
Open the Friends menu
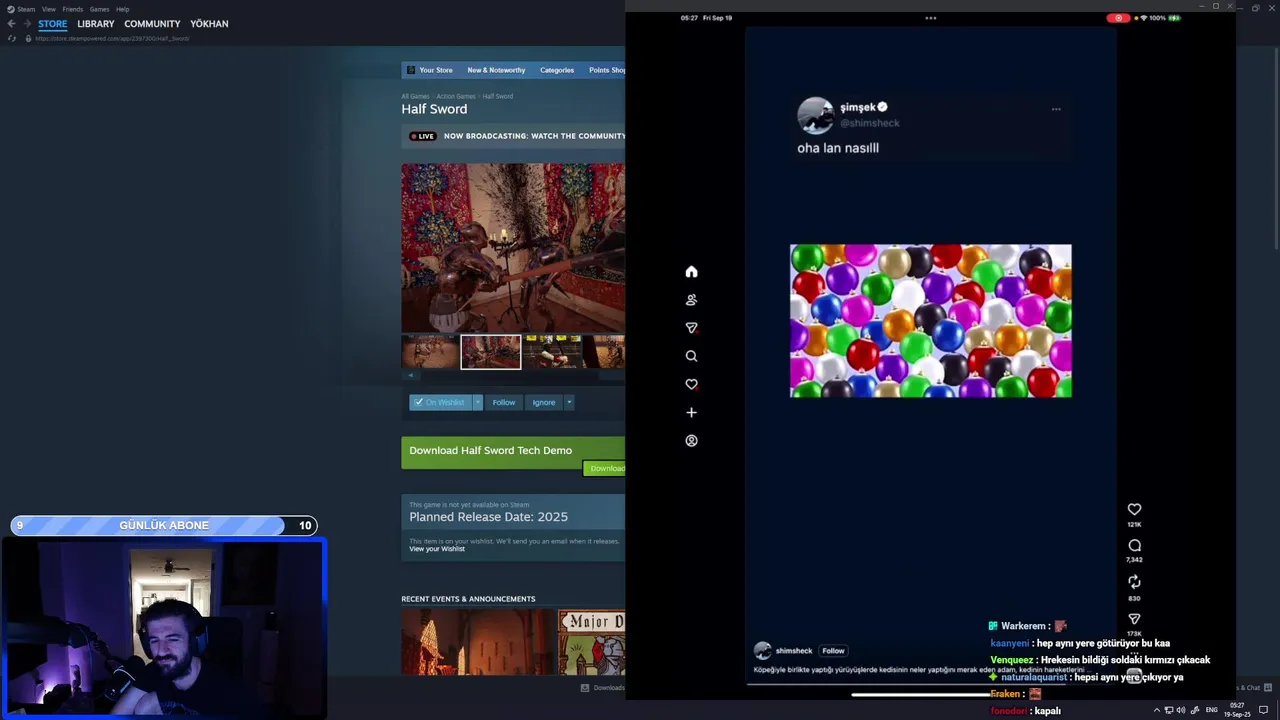coord(73,9)
